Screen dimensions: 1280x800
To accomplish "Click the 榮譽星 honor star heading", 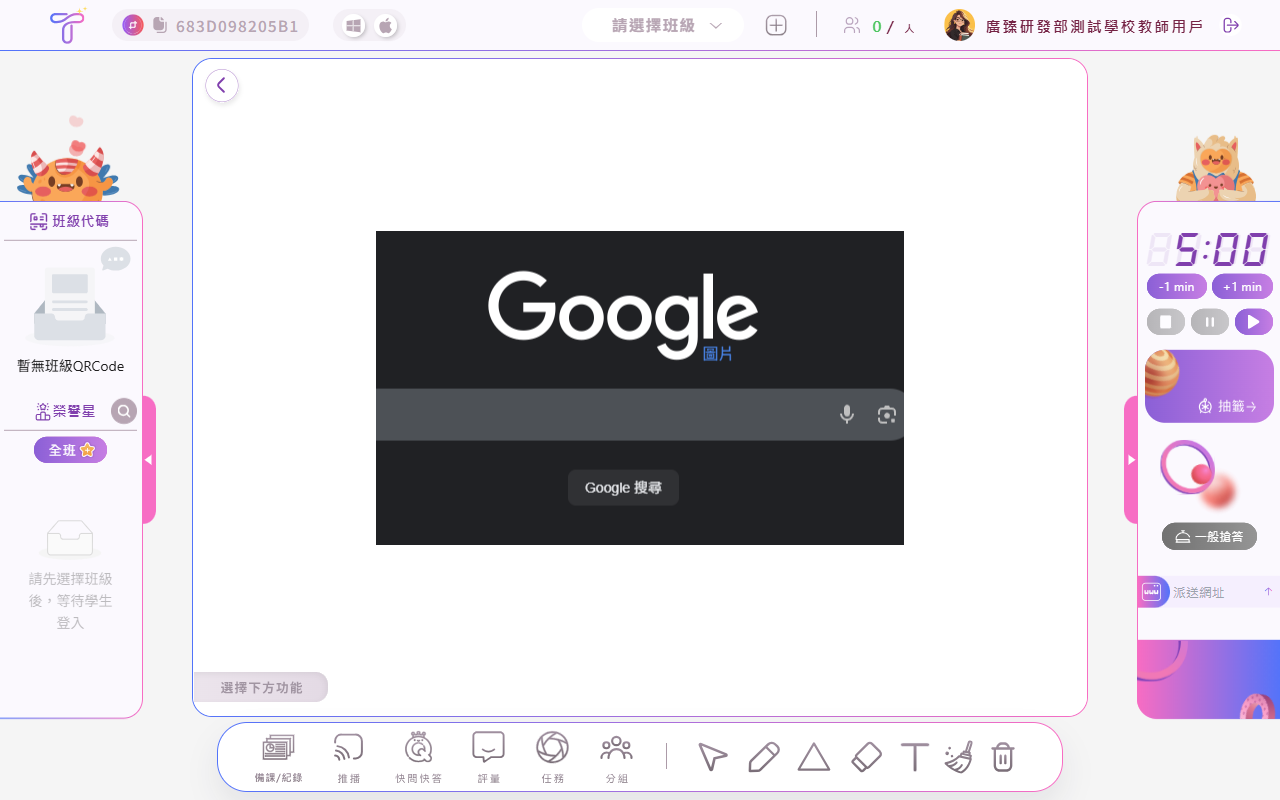I will coord(65,411).
